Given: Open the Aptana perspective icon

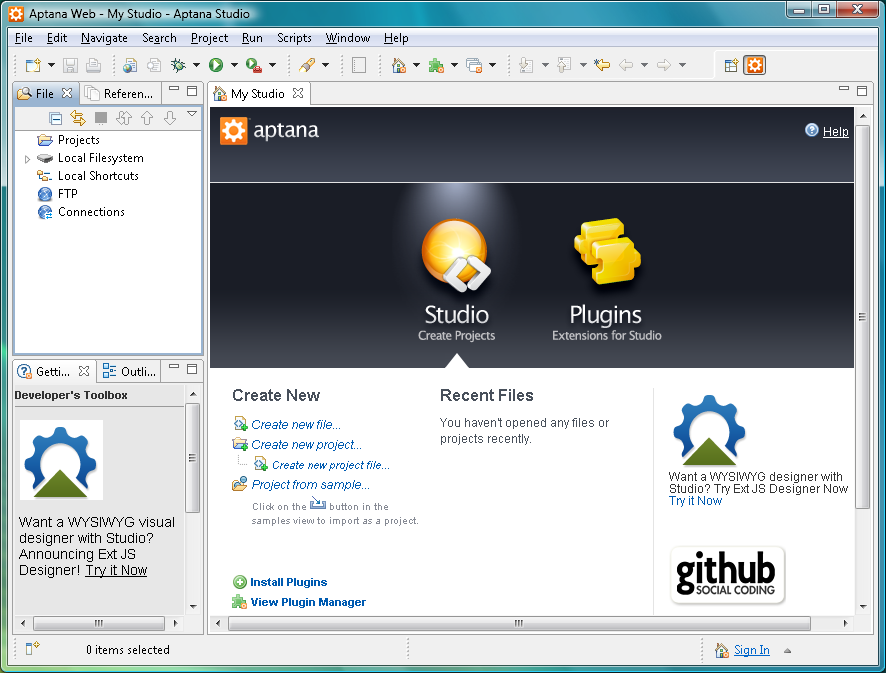Looking at the screenshot, I should [755, 65].
